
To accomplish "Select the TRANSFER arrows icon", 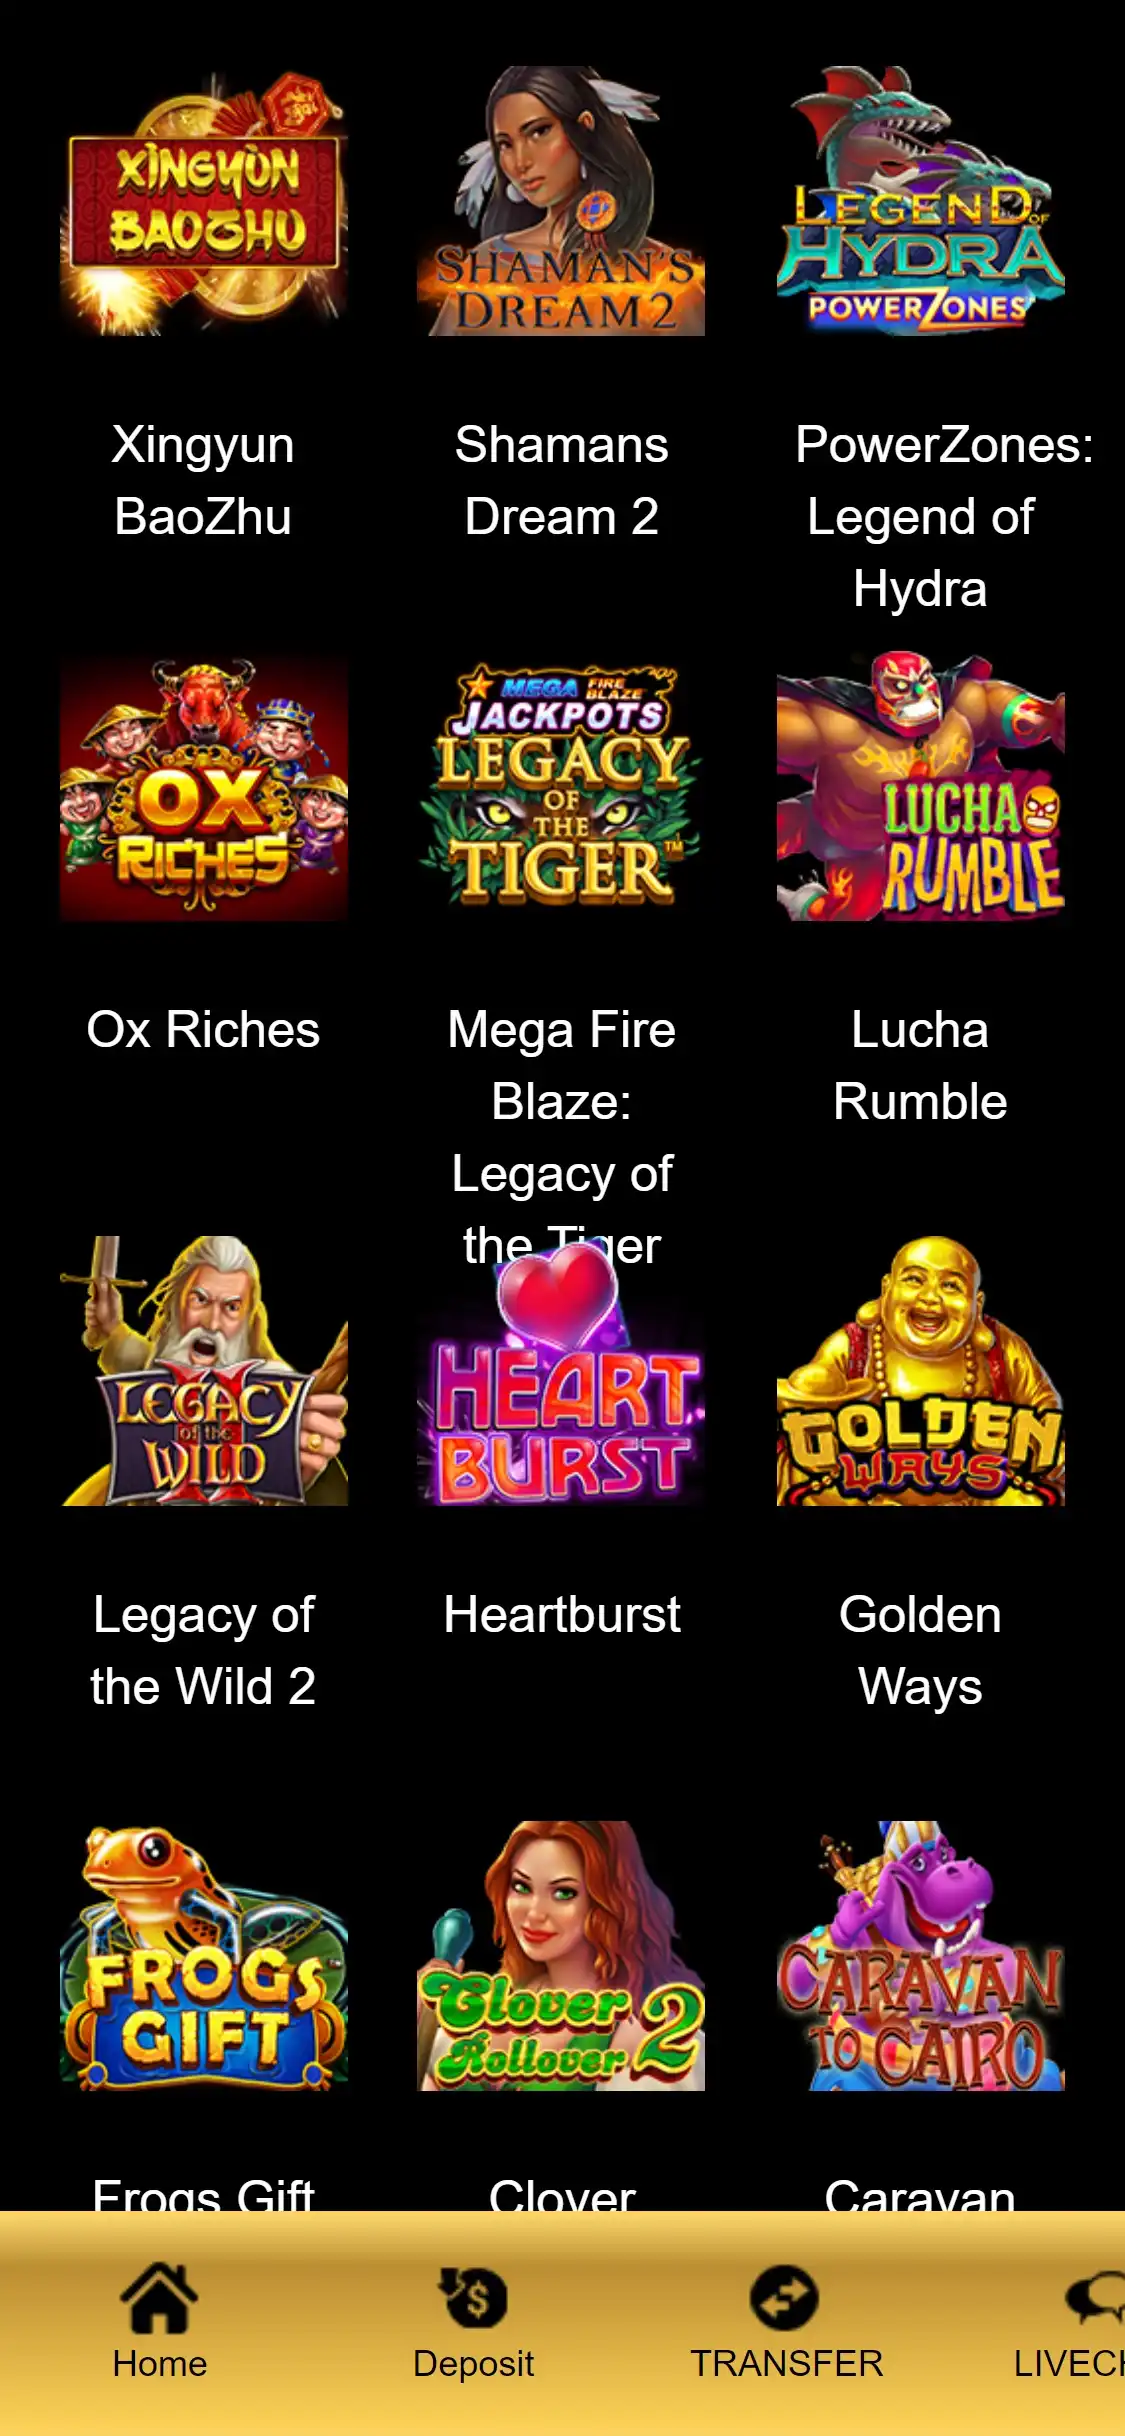I will [x=785, y=2297].
